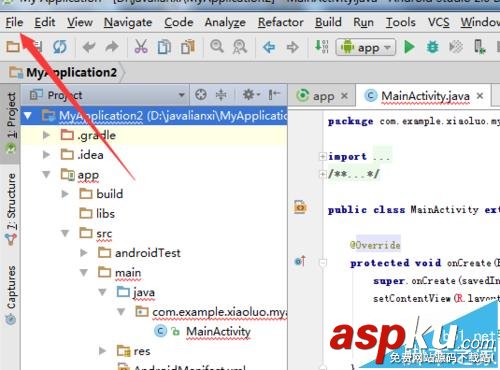Click the Redo arrow icon
This screenshot has height=370, width=500.
tap(112, 47)
